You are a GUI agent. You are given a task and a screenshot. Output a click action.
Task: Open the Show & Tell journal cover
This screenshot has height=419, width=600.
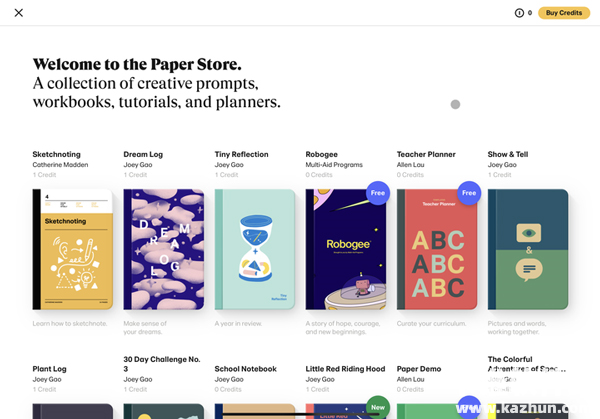[527, 249]
